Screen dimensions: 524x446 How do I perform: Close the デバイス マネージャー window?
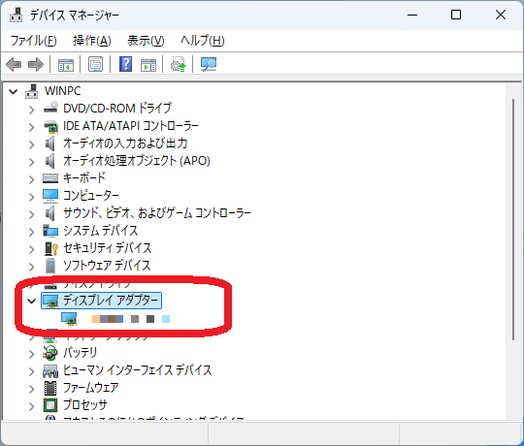[x=500, y=15]
